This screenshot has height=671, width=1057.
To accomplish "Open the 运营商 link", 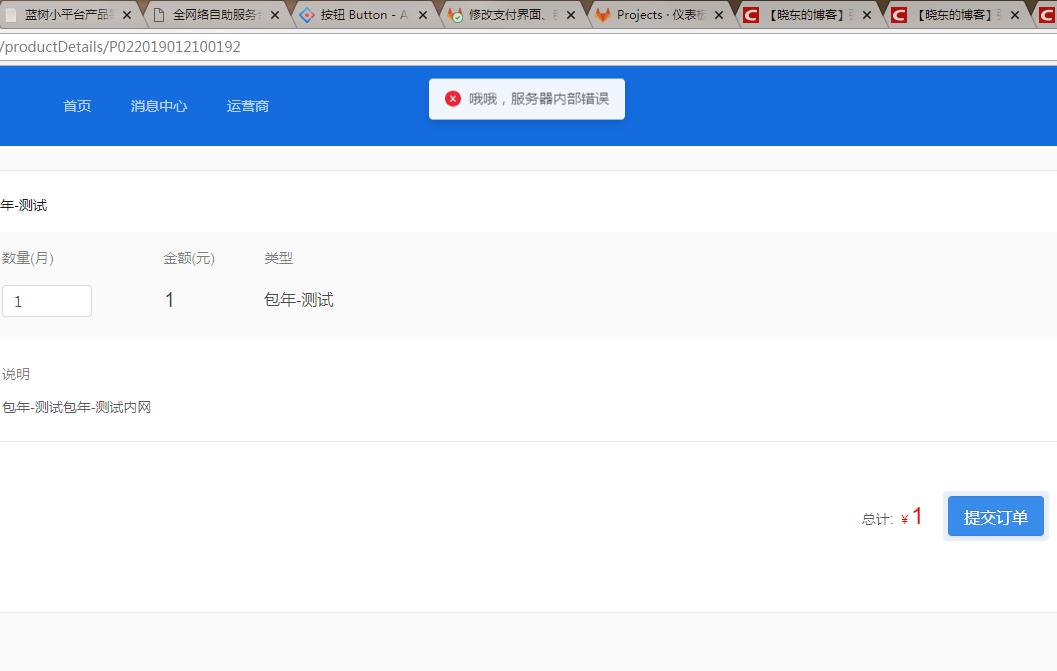I will point(247,105).
